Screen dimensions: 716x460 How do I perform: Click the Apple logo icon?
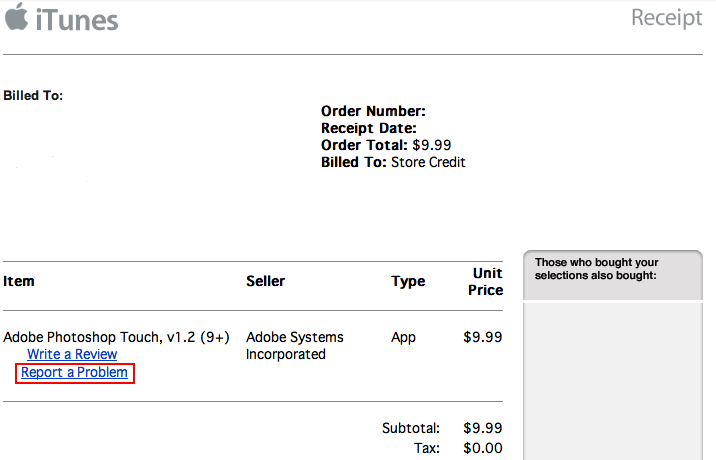[15, 17]
